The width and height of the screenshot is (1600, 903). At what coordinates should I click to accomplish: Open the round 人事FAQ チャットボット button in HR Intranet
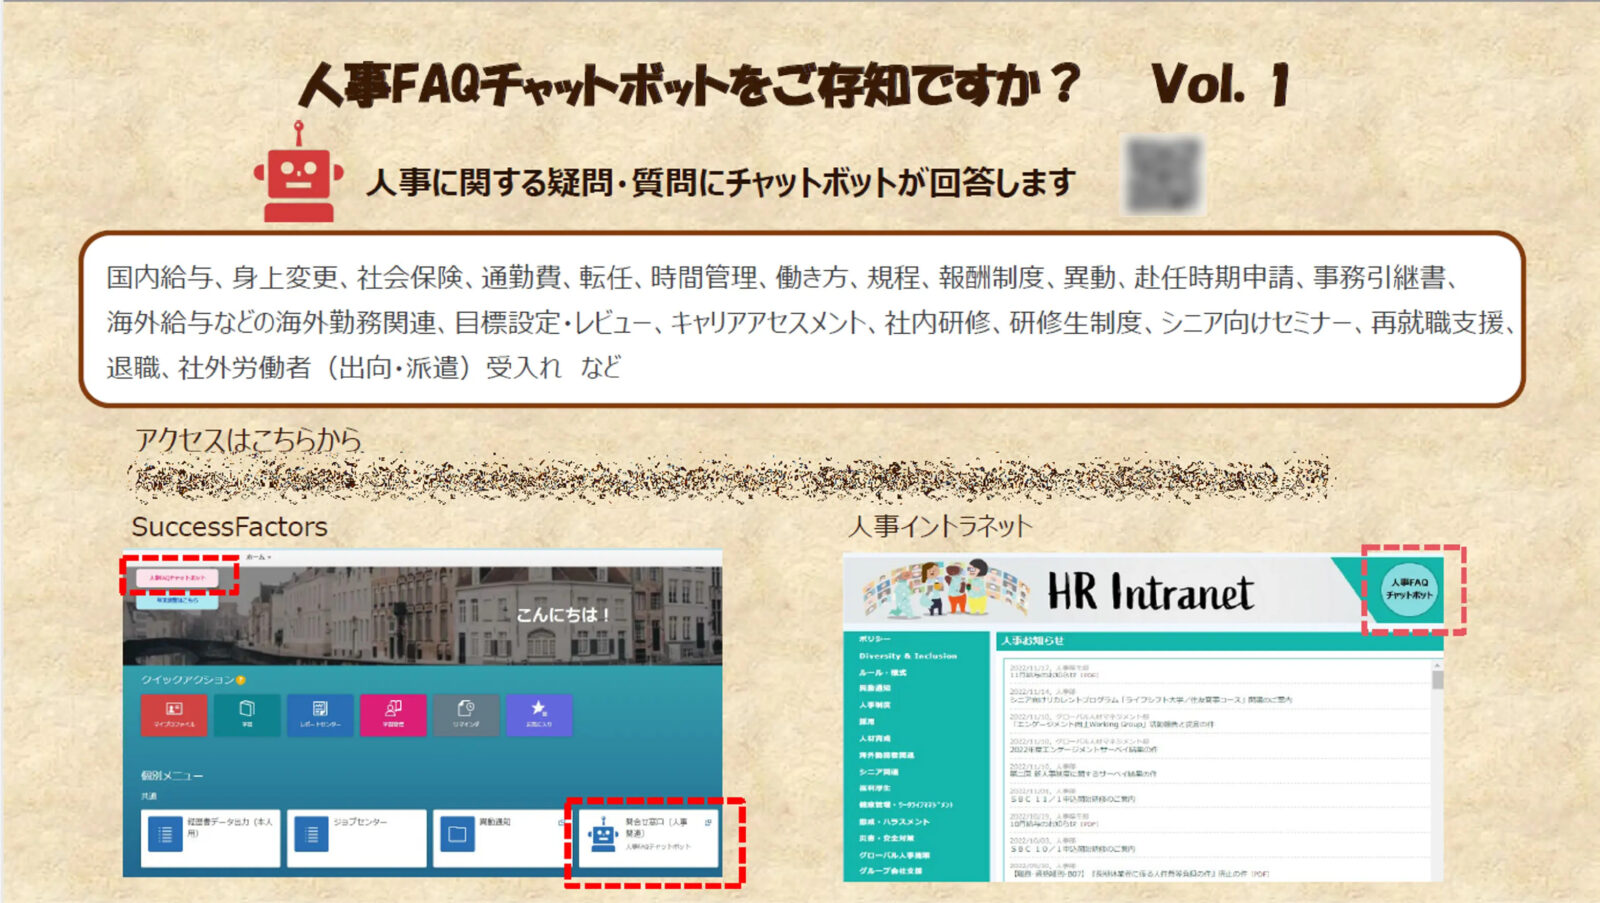click(1410, 589)
